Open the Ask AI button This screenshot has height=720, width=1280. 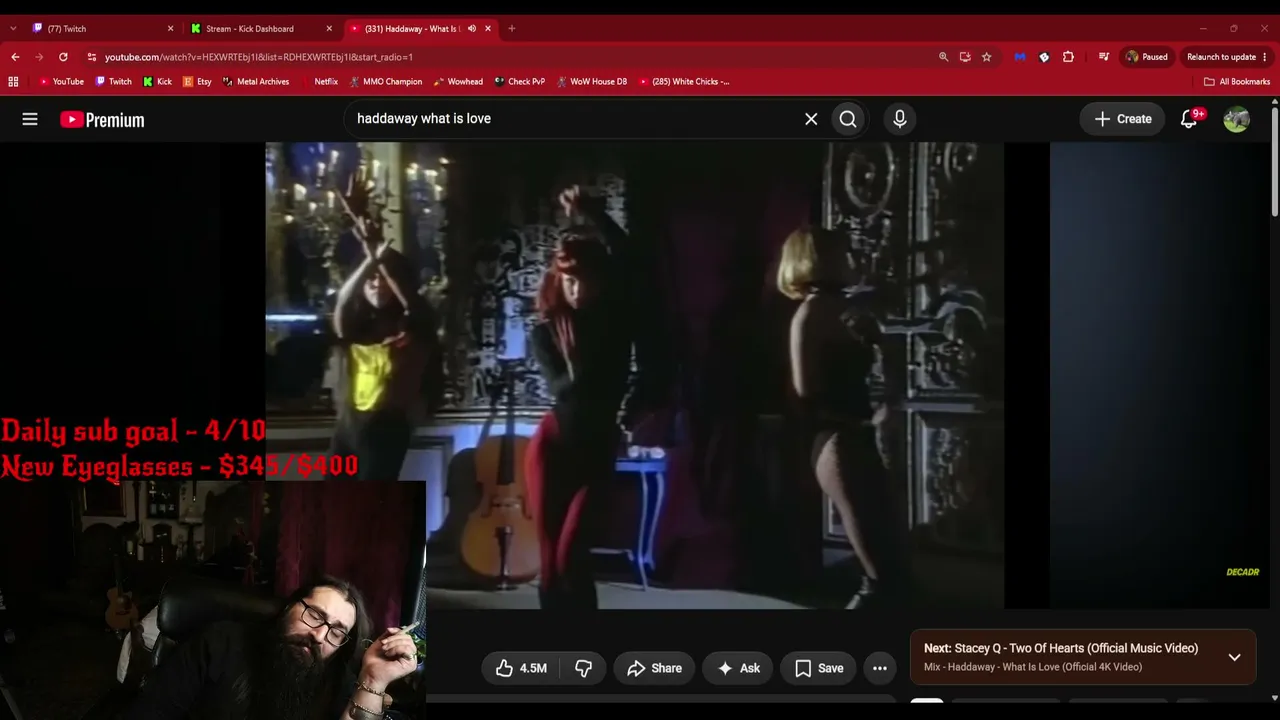737,668
